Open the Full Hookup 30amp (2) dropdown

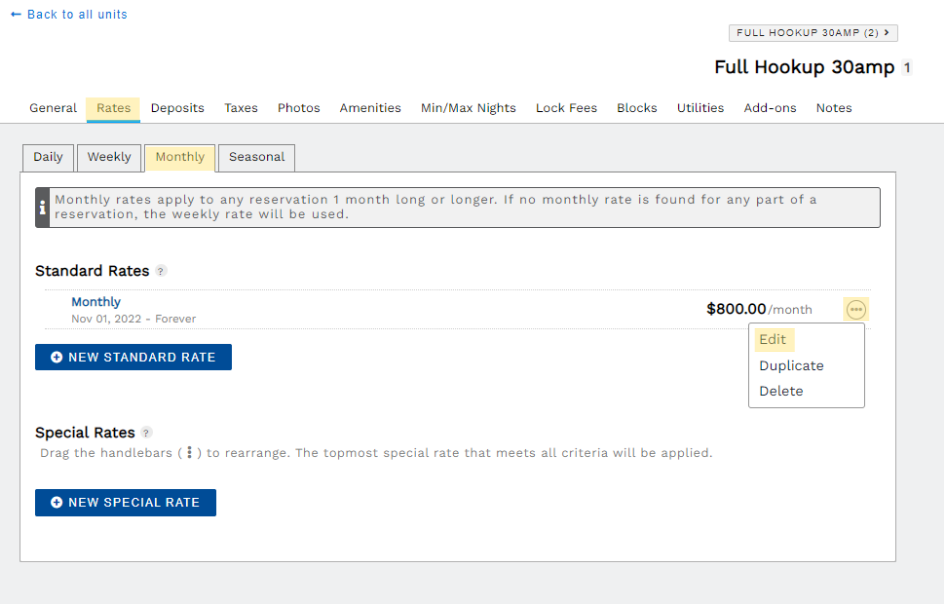(813, 33)
